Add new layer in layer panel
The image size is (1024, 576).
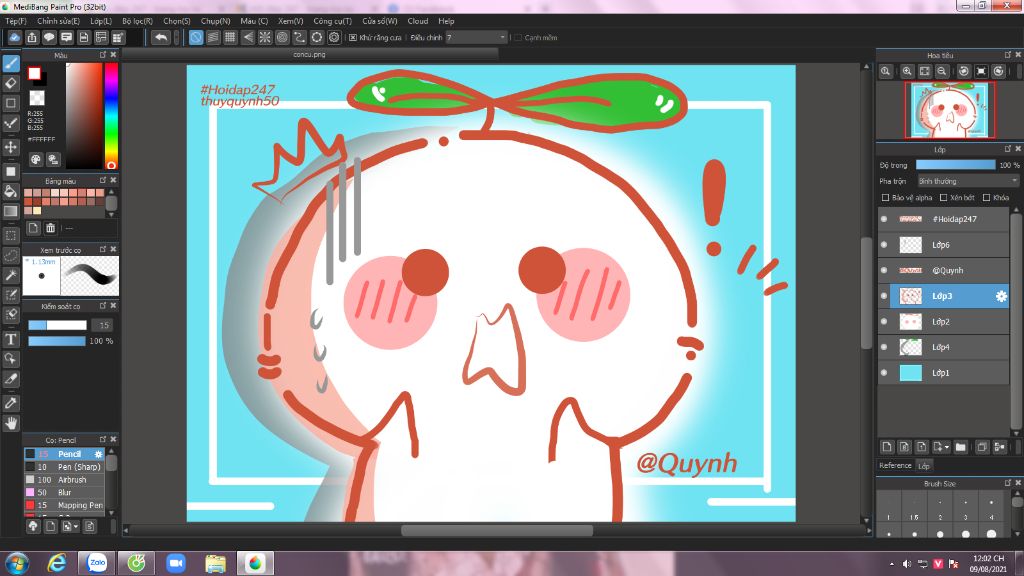pyautogui.click(x=887, y=447)
